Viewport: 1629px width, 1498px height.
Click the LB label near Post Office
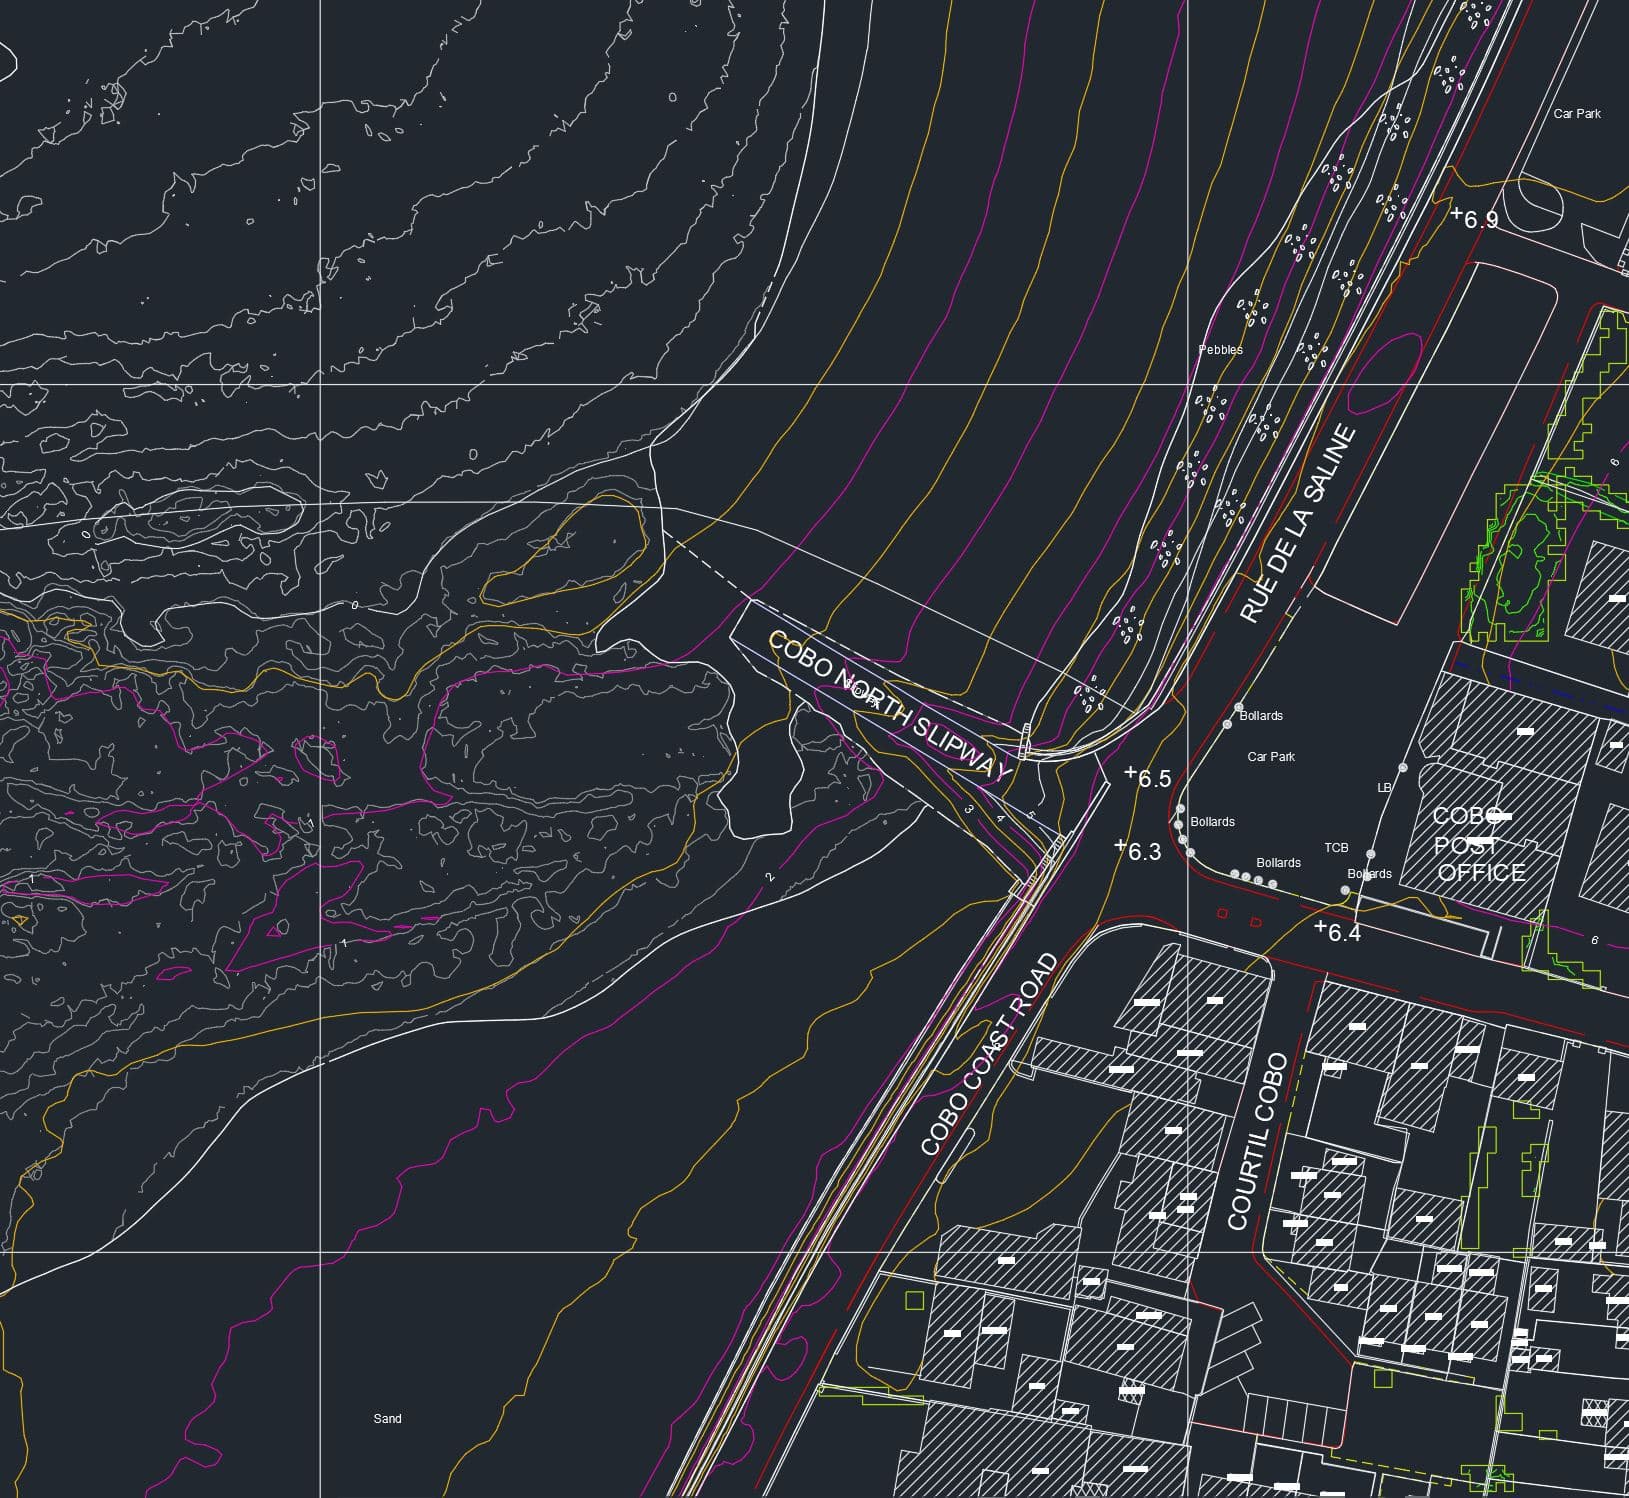coord(1384,788)
